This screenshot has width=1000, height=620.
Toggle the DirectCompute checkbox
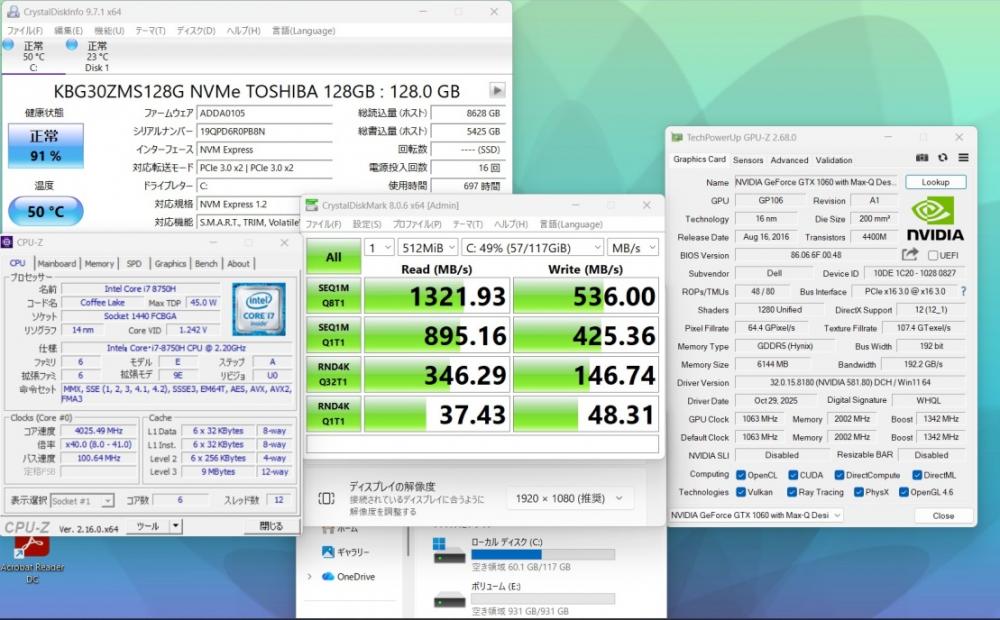(839, 475)
